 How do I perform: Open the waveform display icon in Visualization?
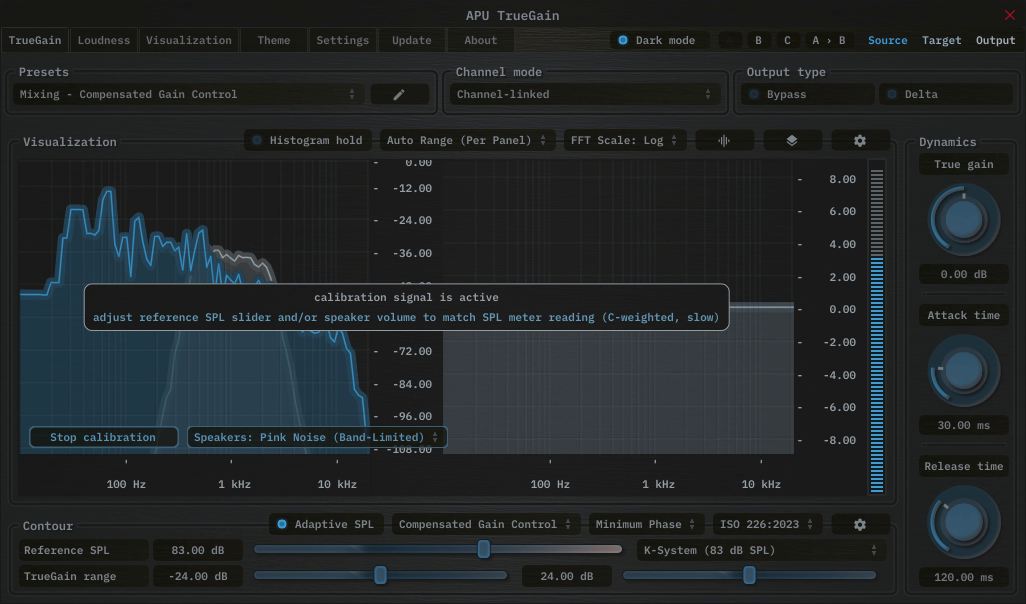[724, 141]
